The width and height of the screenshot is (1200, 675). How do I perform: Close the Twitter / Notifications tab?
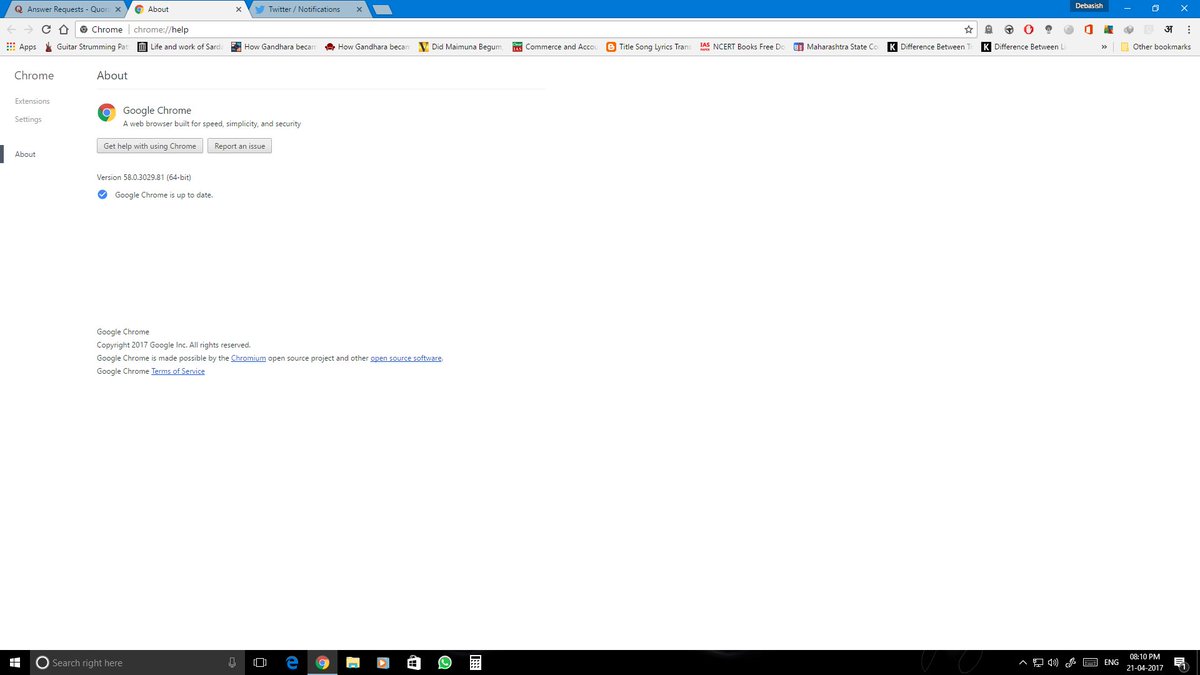coord(357,9)
